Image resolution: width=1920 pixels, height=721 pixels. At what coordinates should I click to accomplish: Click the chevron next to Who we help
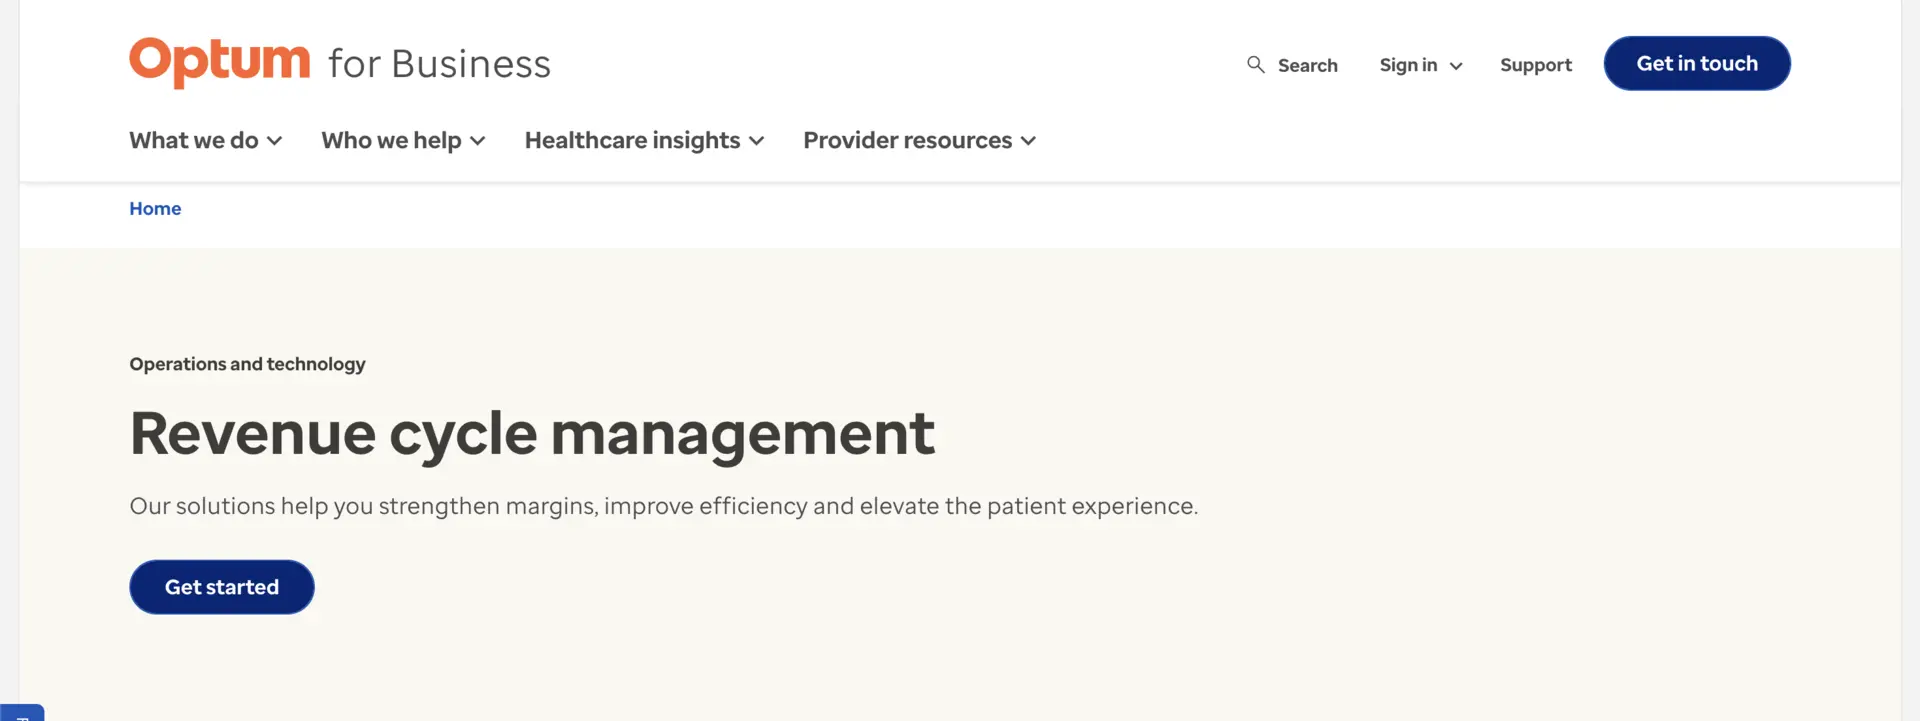click(x=479, y=141)
